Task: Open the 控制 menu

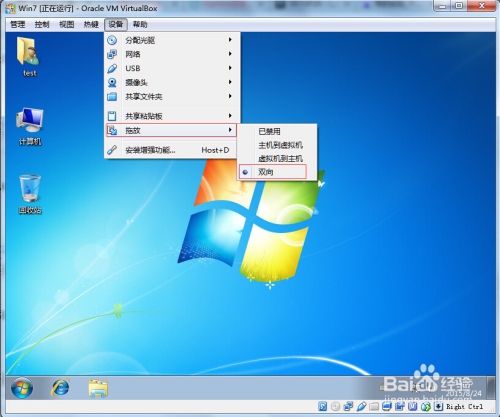Action: point(42,24)
